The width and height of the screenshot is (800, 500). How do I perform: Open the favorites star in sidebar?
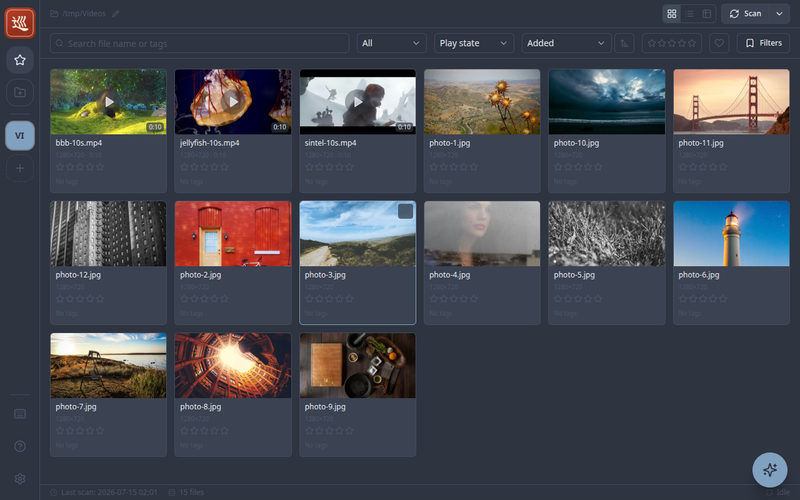(x=20, y=60)
